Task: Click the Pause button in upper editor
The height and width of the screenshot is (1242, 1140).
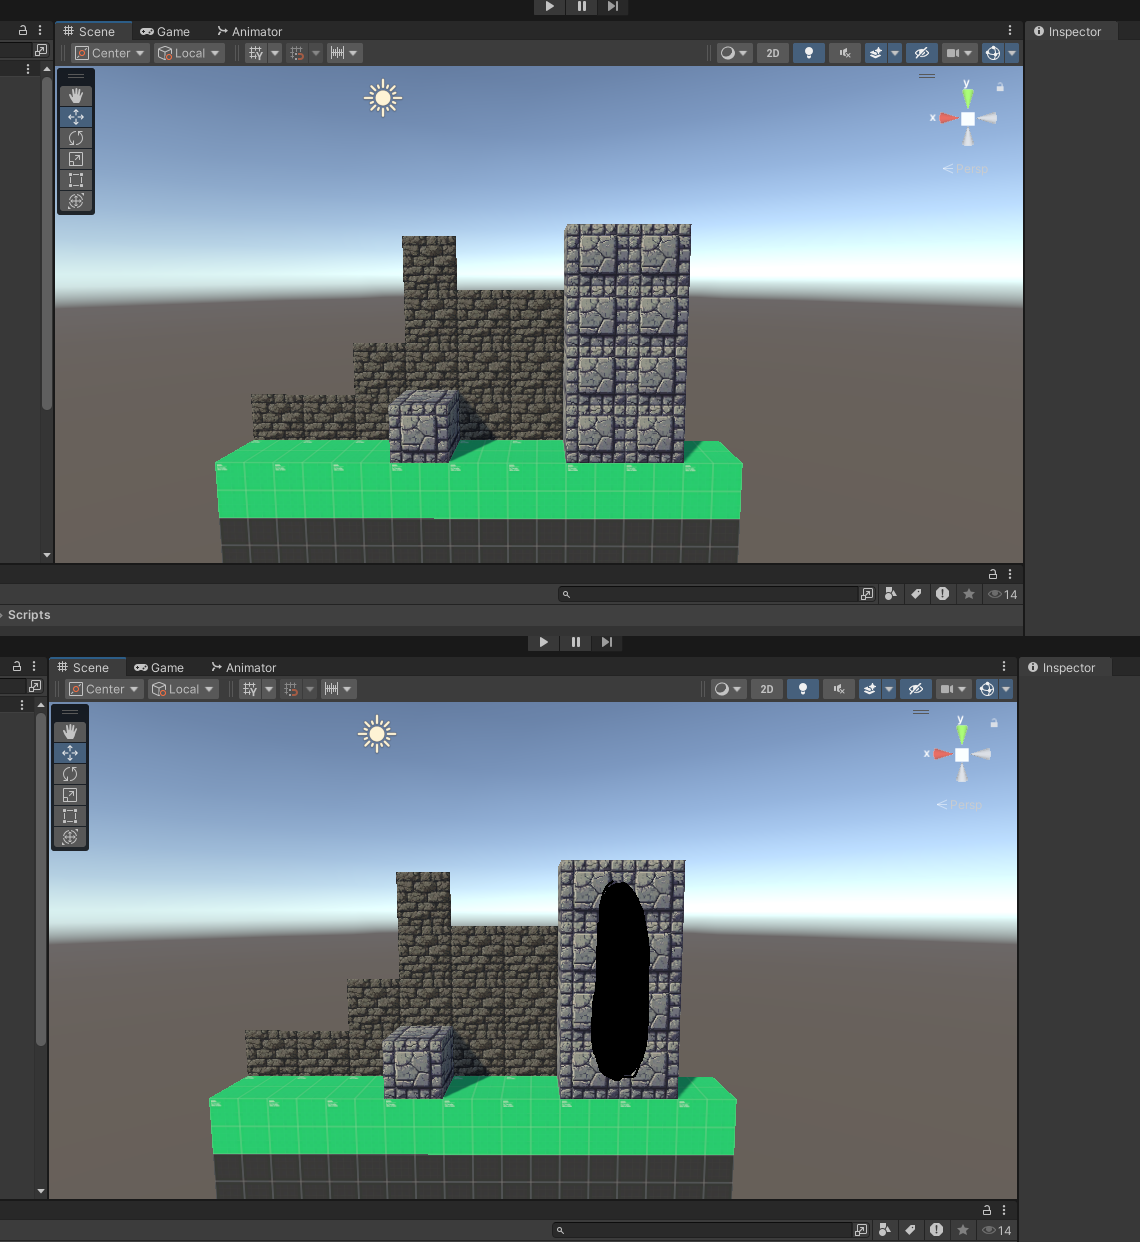Action: [x=582, y=6]
